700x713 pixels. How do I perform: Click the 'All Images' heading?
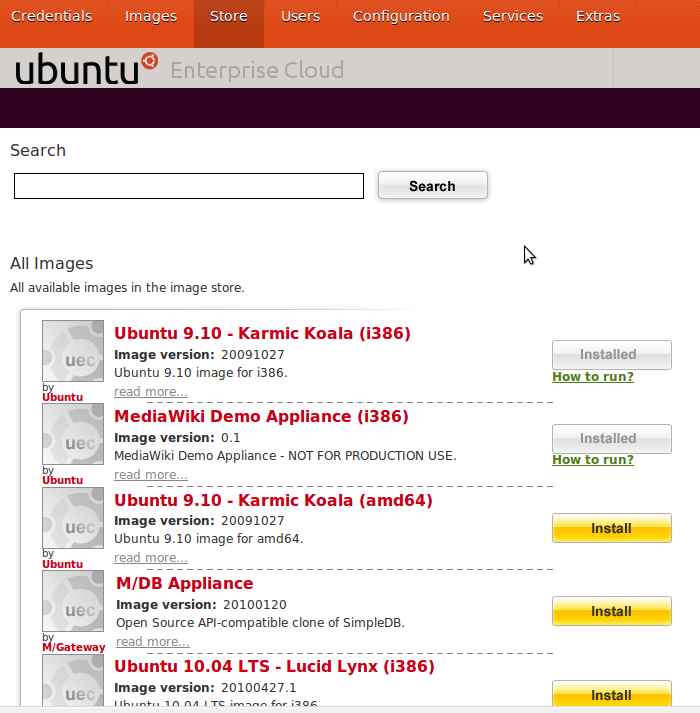click(51, 263)
